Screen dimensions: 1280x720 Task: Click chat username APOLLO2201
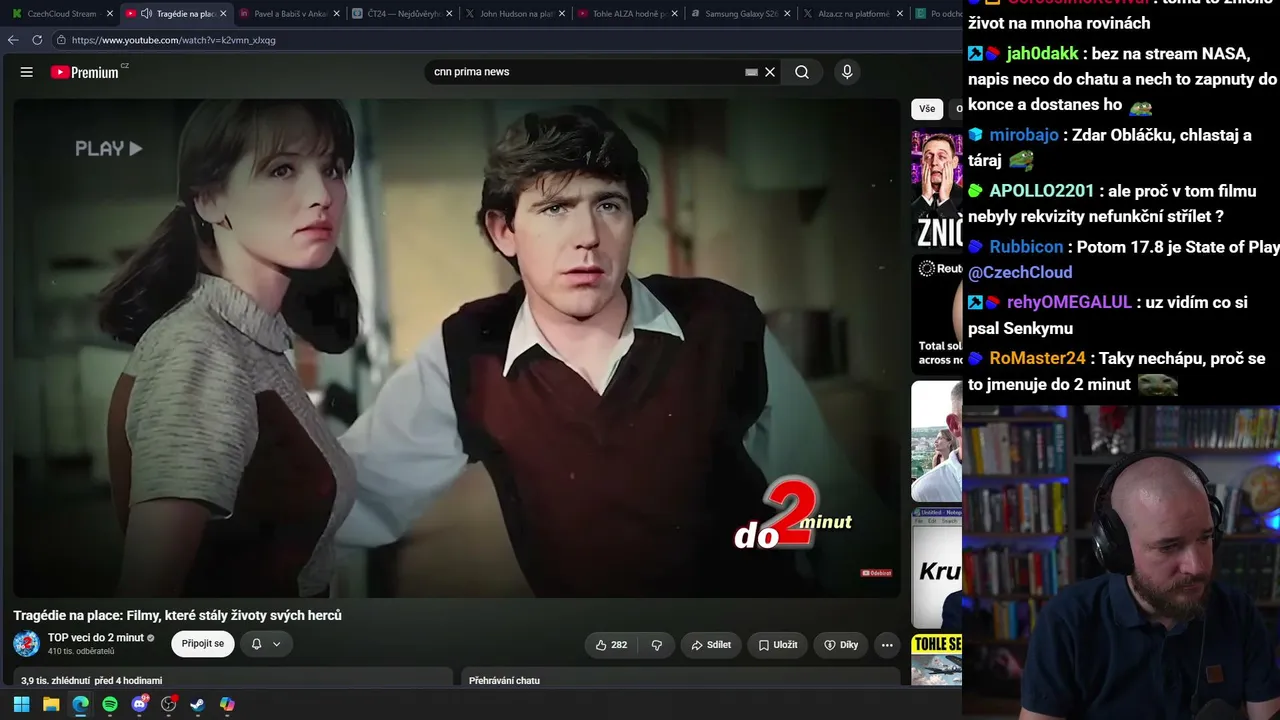(1042, 191)
